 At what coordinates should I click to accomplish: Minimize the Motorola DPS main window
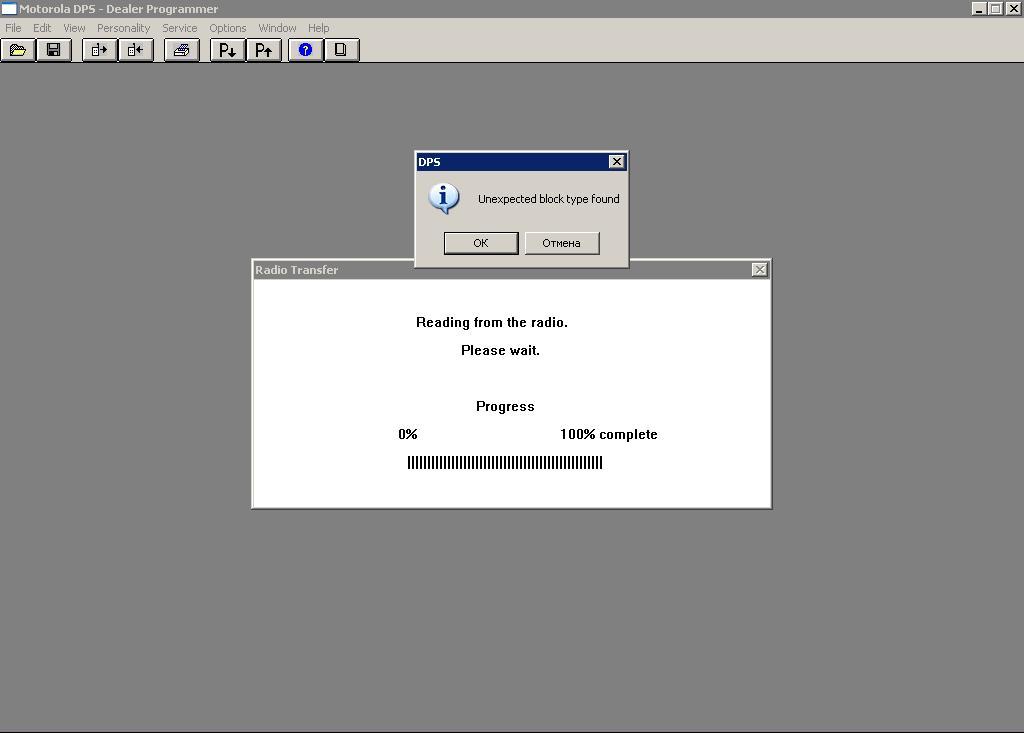pos(978,8)
